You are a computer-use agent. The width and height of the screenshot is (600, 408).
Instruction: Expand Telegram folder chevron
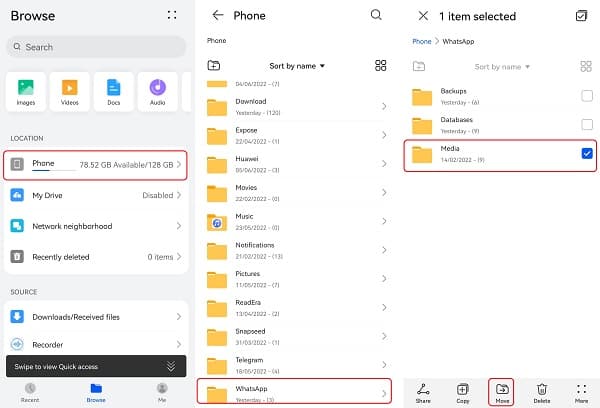pyautogui.click(x=384, y=365)
